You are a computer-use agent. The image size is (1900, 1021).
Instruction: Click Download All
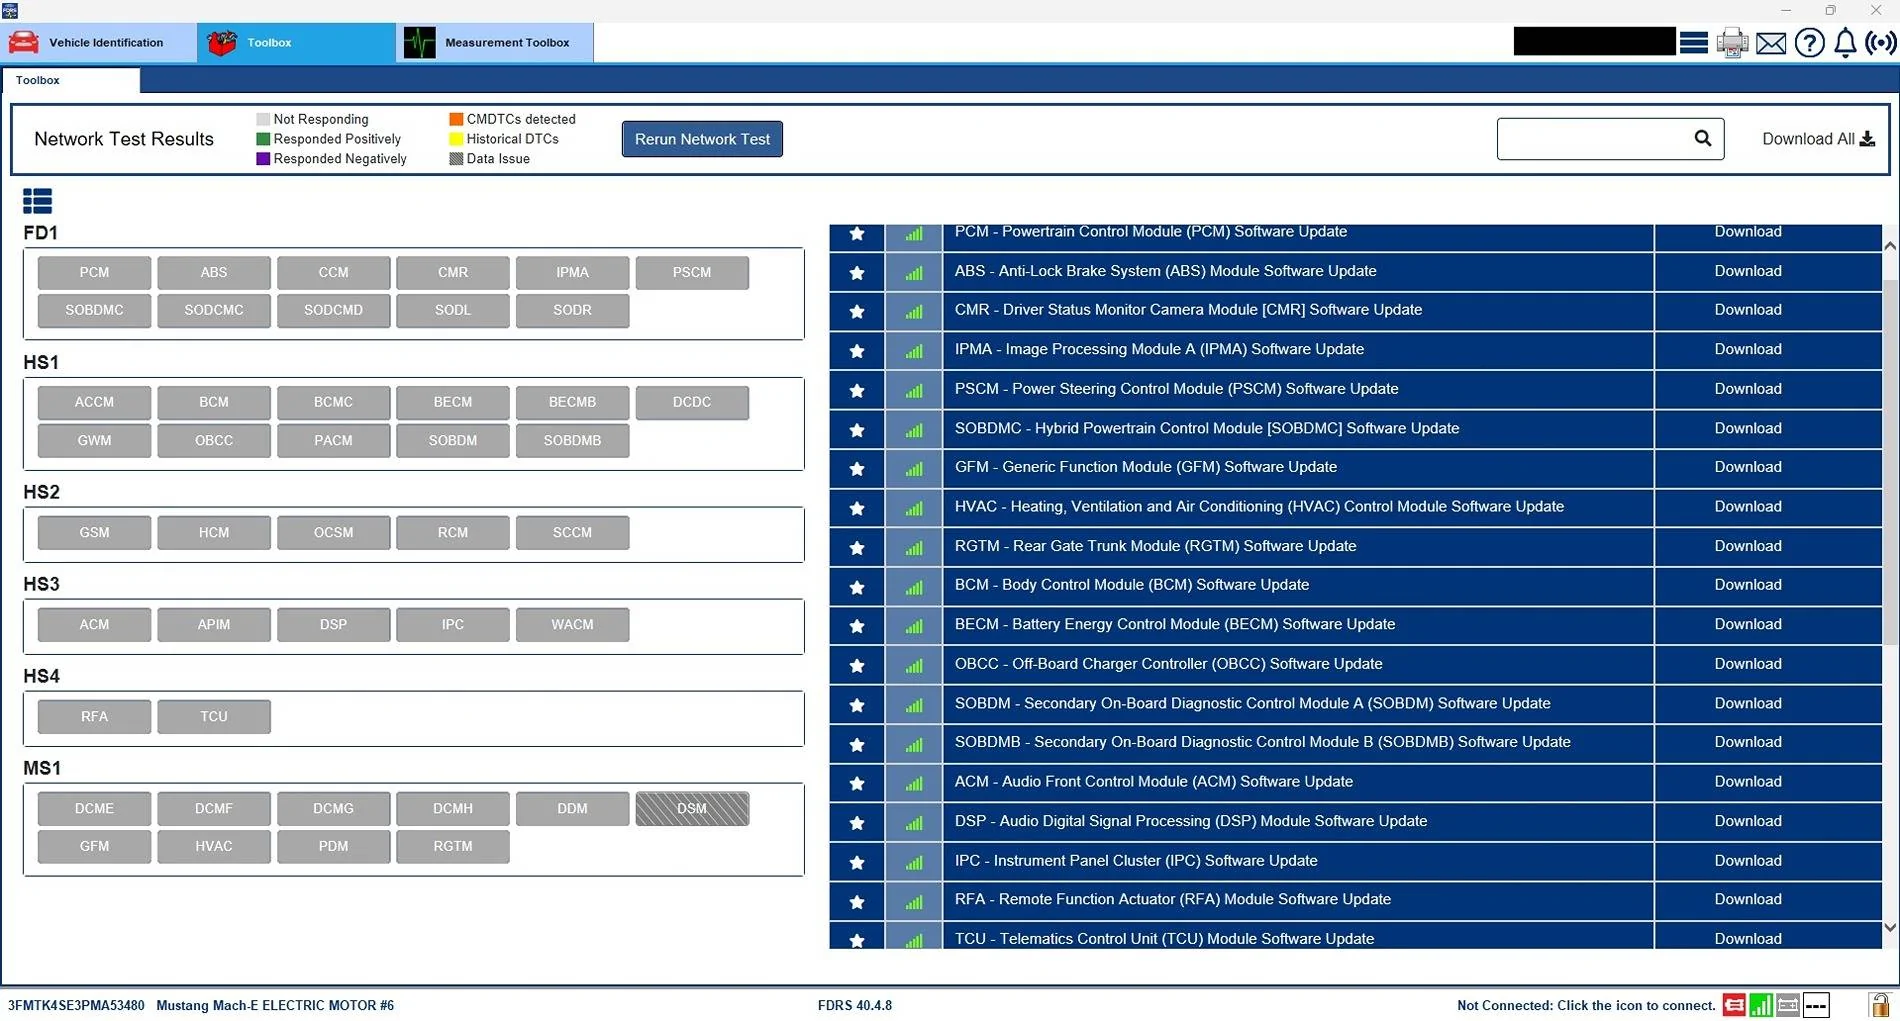point(1818,139)
